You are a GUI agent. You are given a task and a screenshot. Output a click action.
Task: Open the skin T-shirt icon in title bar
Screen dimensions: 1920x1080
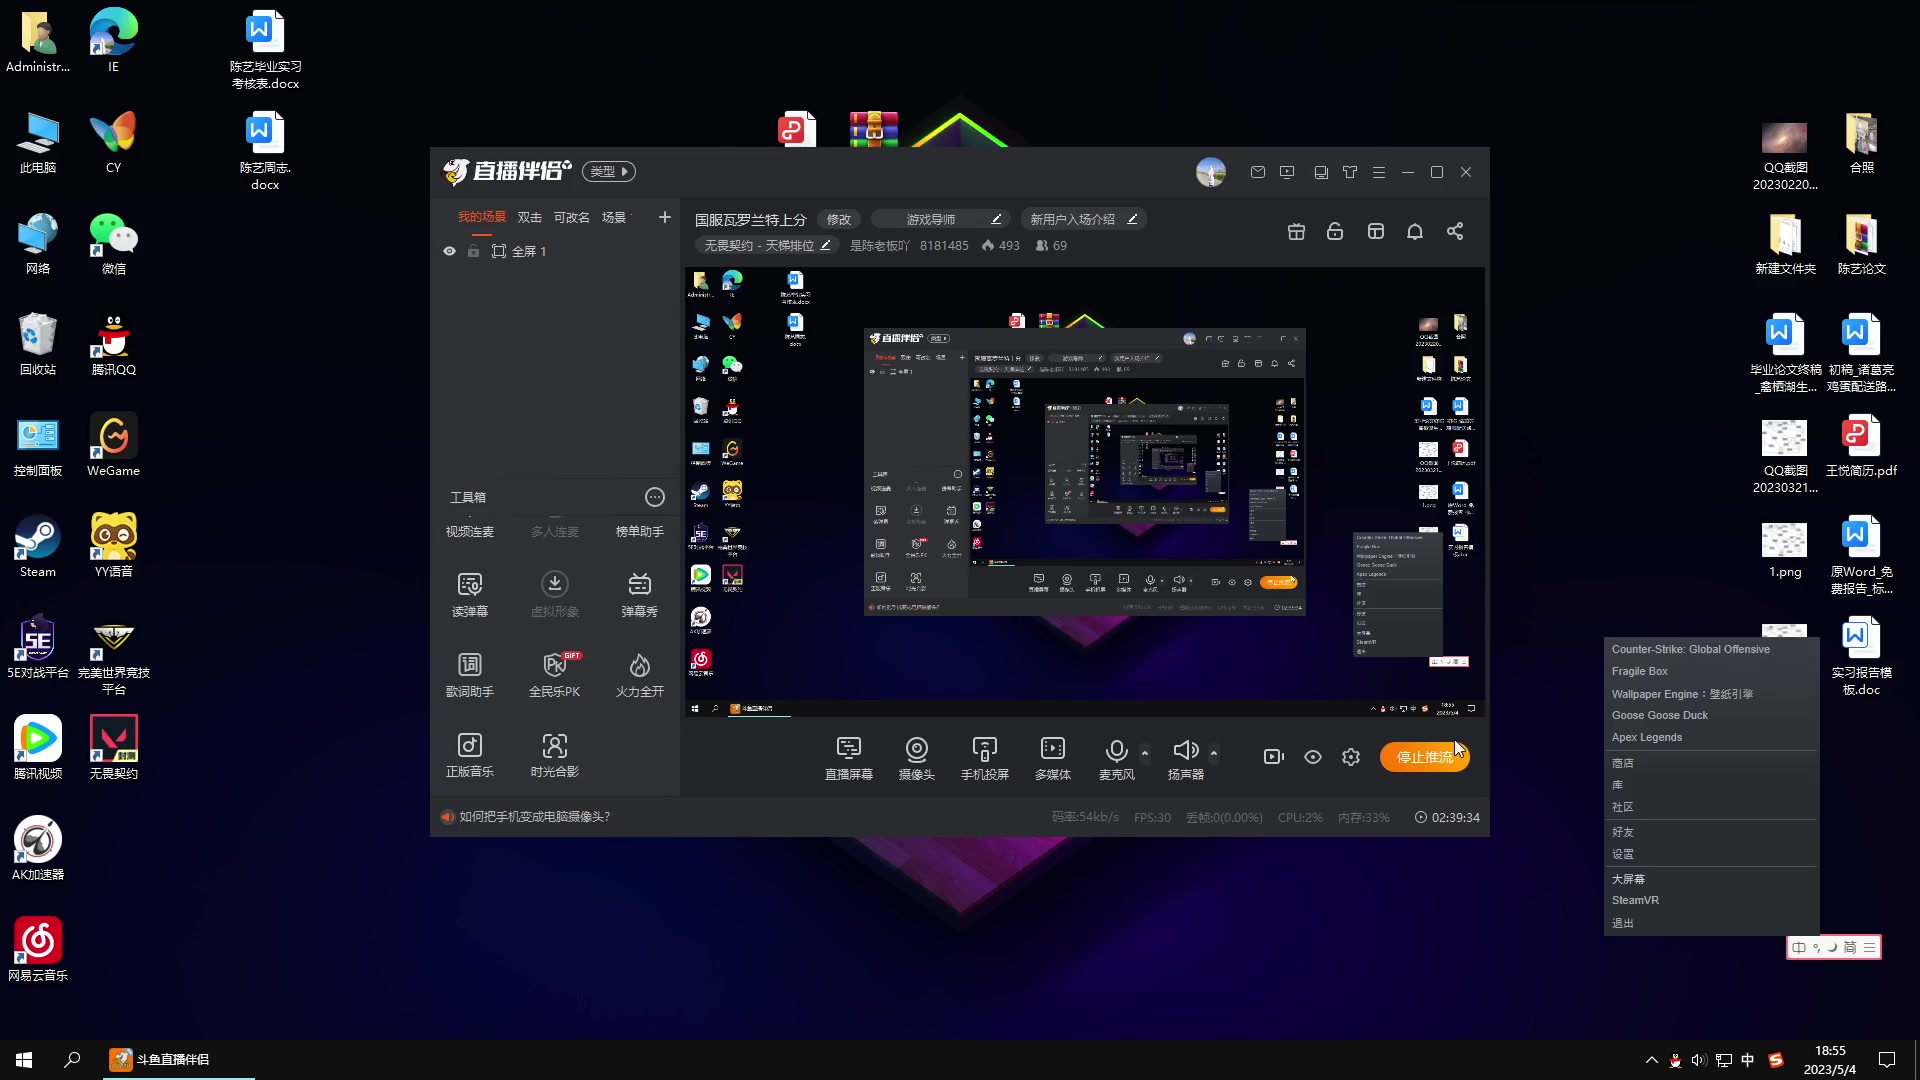coord(1350,172)
